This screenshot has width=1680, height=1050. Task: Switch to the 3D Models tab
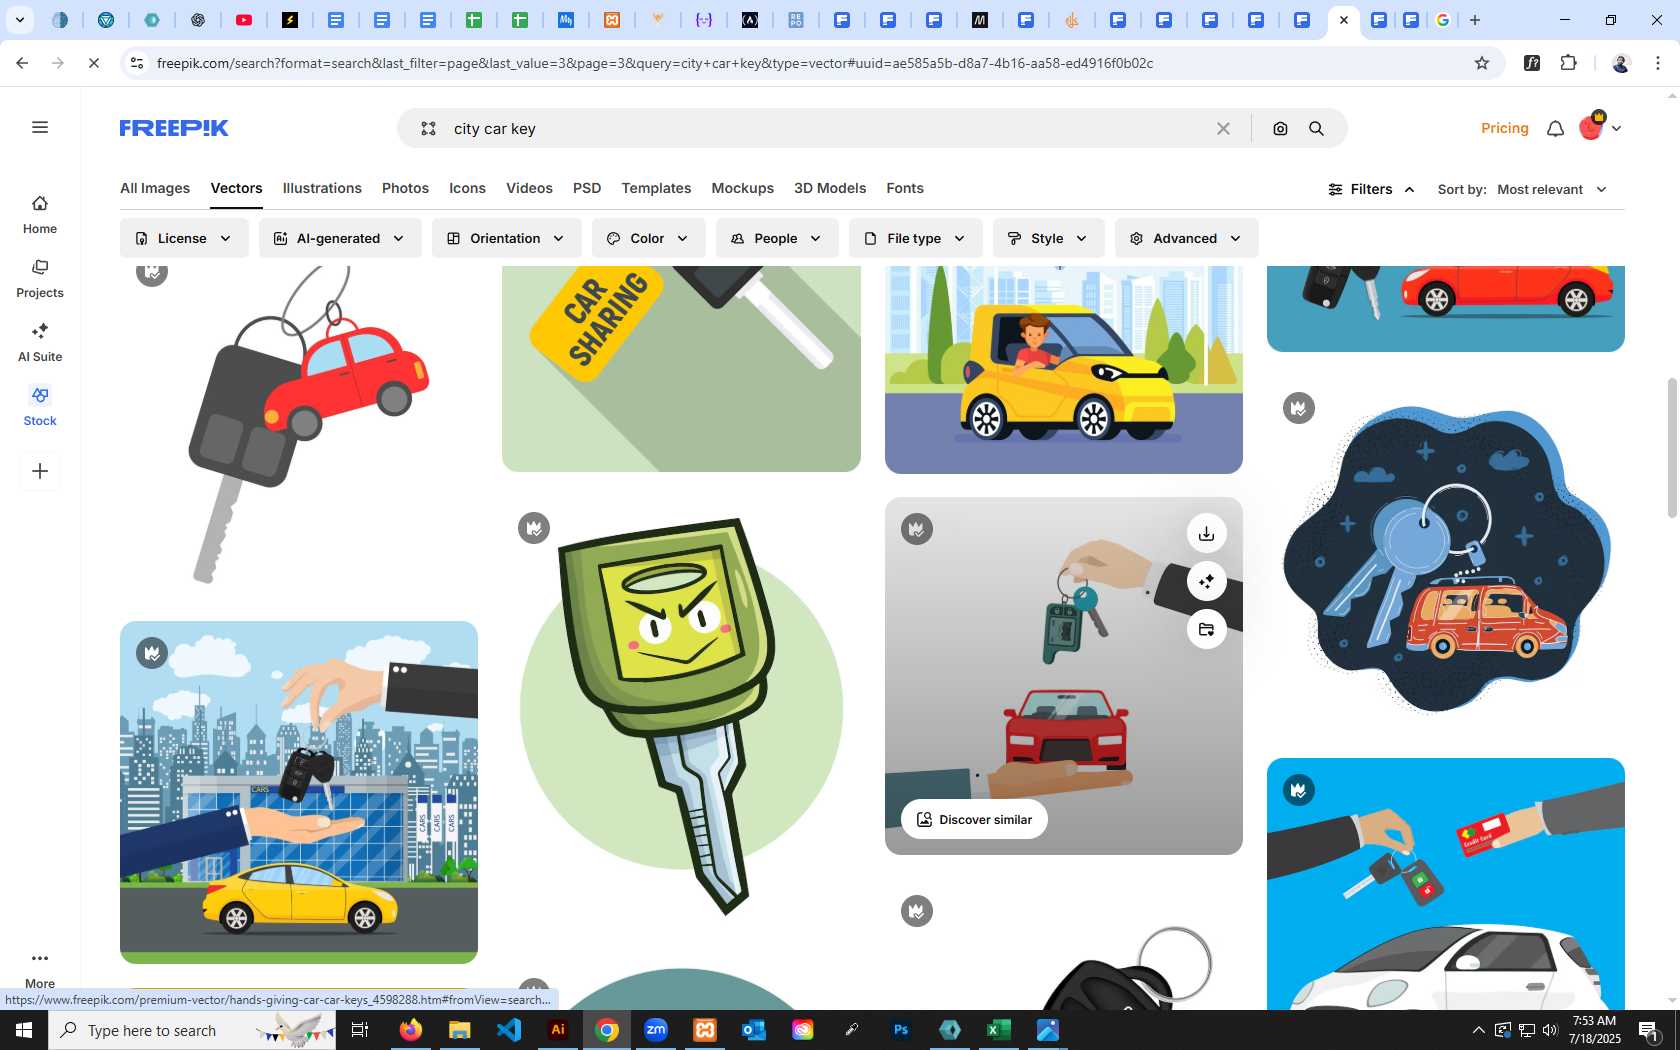(x=830, y=188)
